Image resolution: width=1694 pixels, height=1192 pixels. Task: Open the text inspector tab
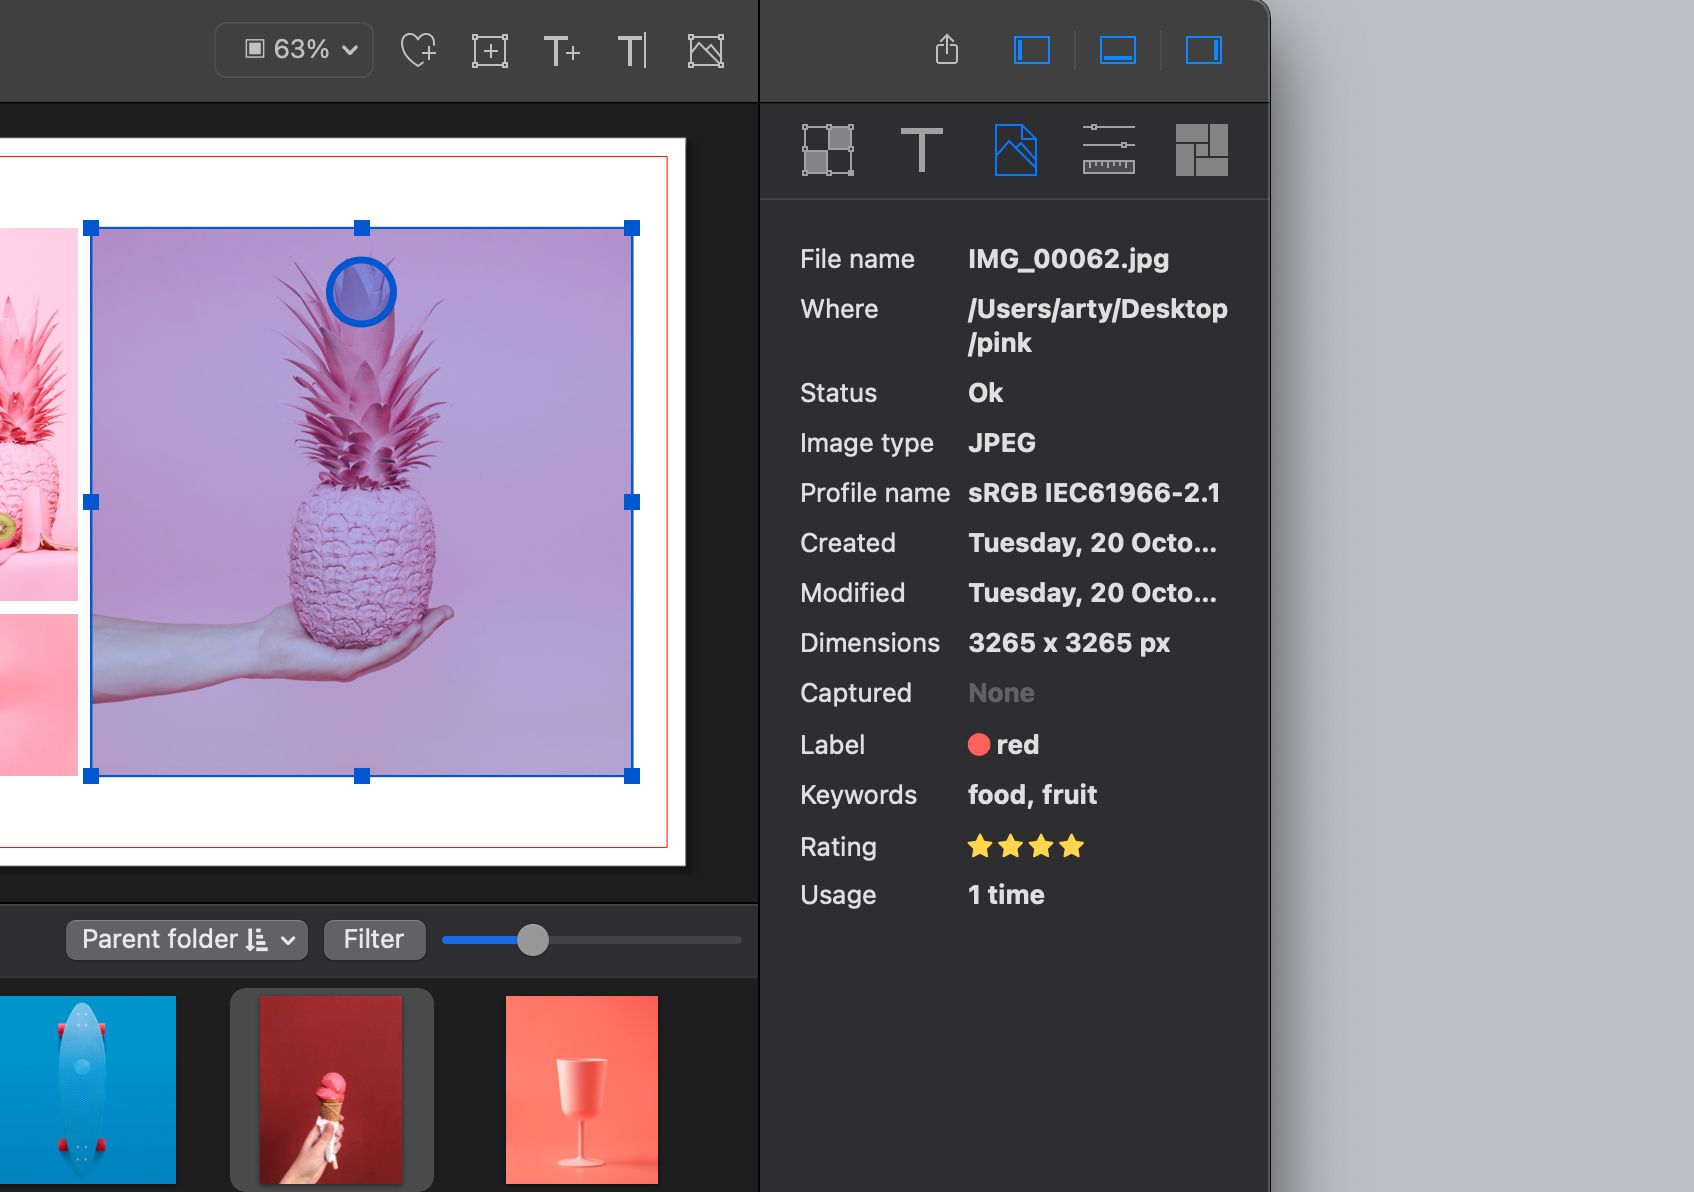(x=922, y=150)
